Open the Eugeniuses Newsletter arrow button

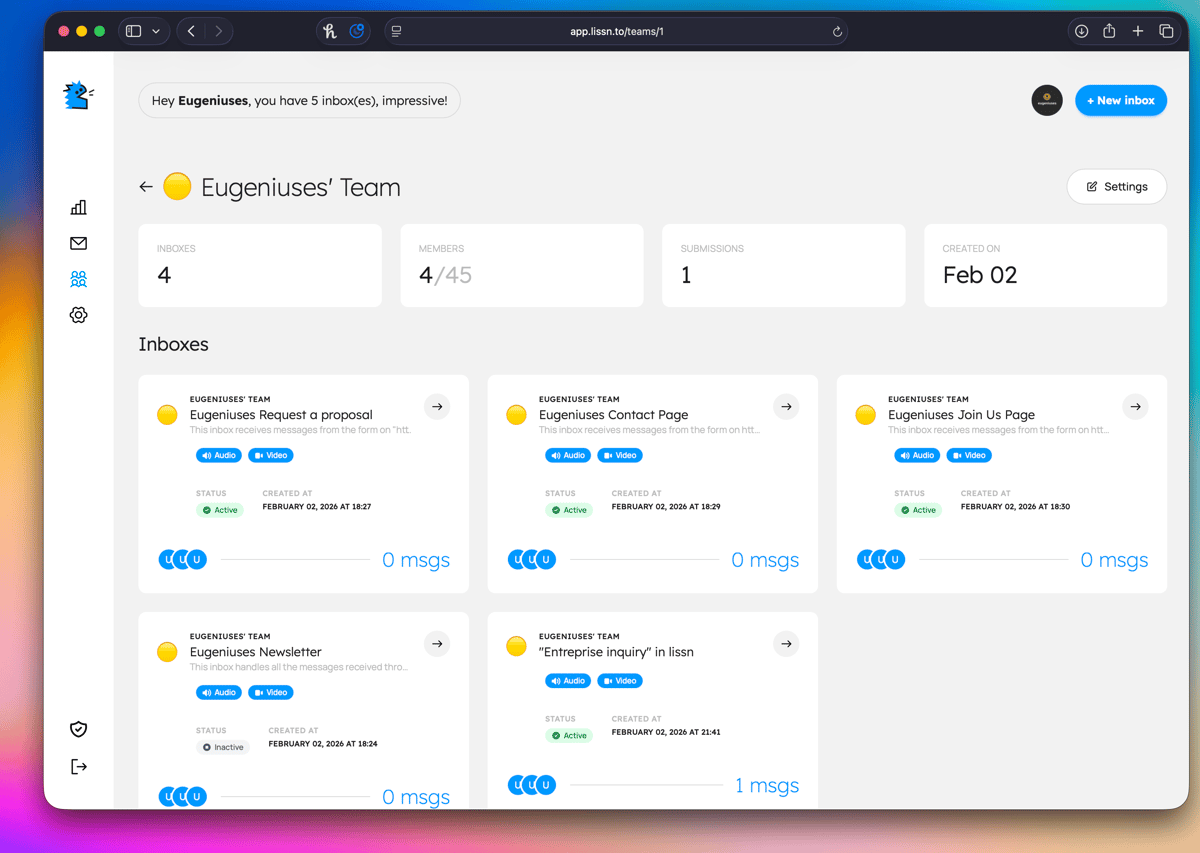[437, 644]
